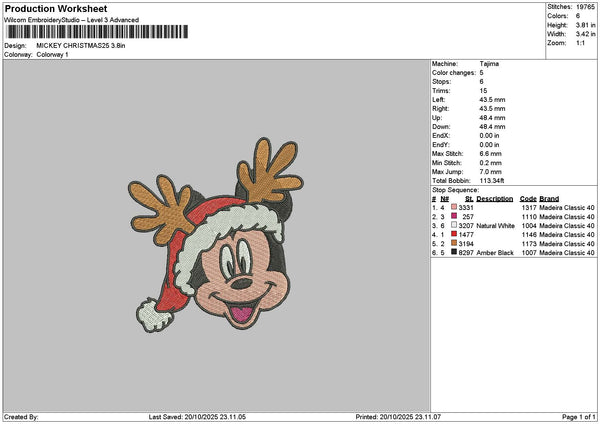
Task: Click 'Wilcom EmbroideryStudio – Level 3 Advanced' text
Action: [x=72, y=20]
